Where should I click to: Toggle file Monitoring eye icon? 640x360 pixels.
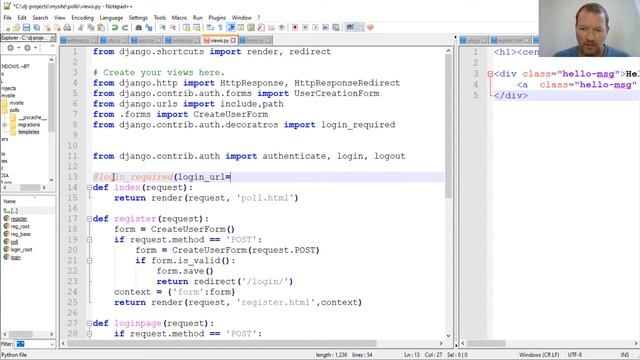281,27
